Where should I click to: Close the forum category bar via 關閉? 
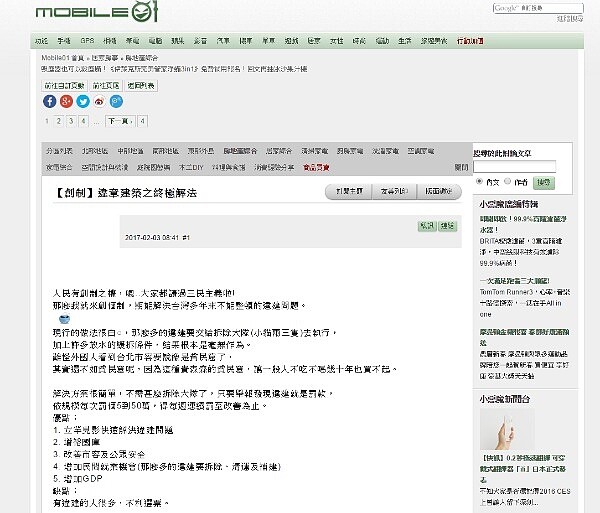pyautogui.click(x=461, y=167)
